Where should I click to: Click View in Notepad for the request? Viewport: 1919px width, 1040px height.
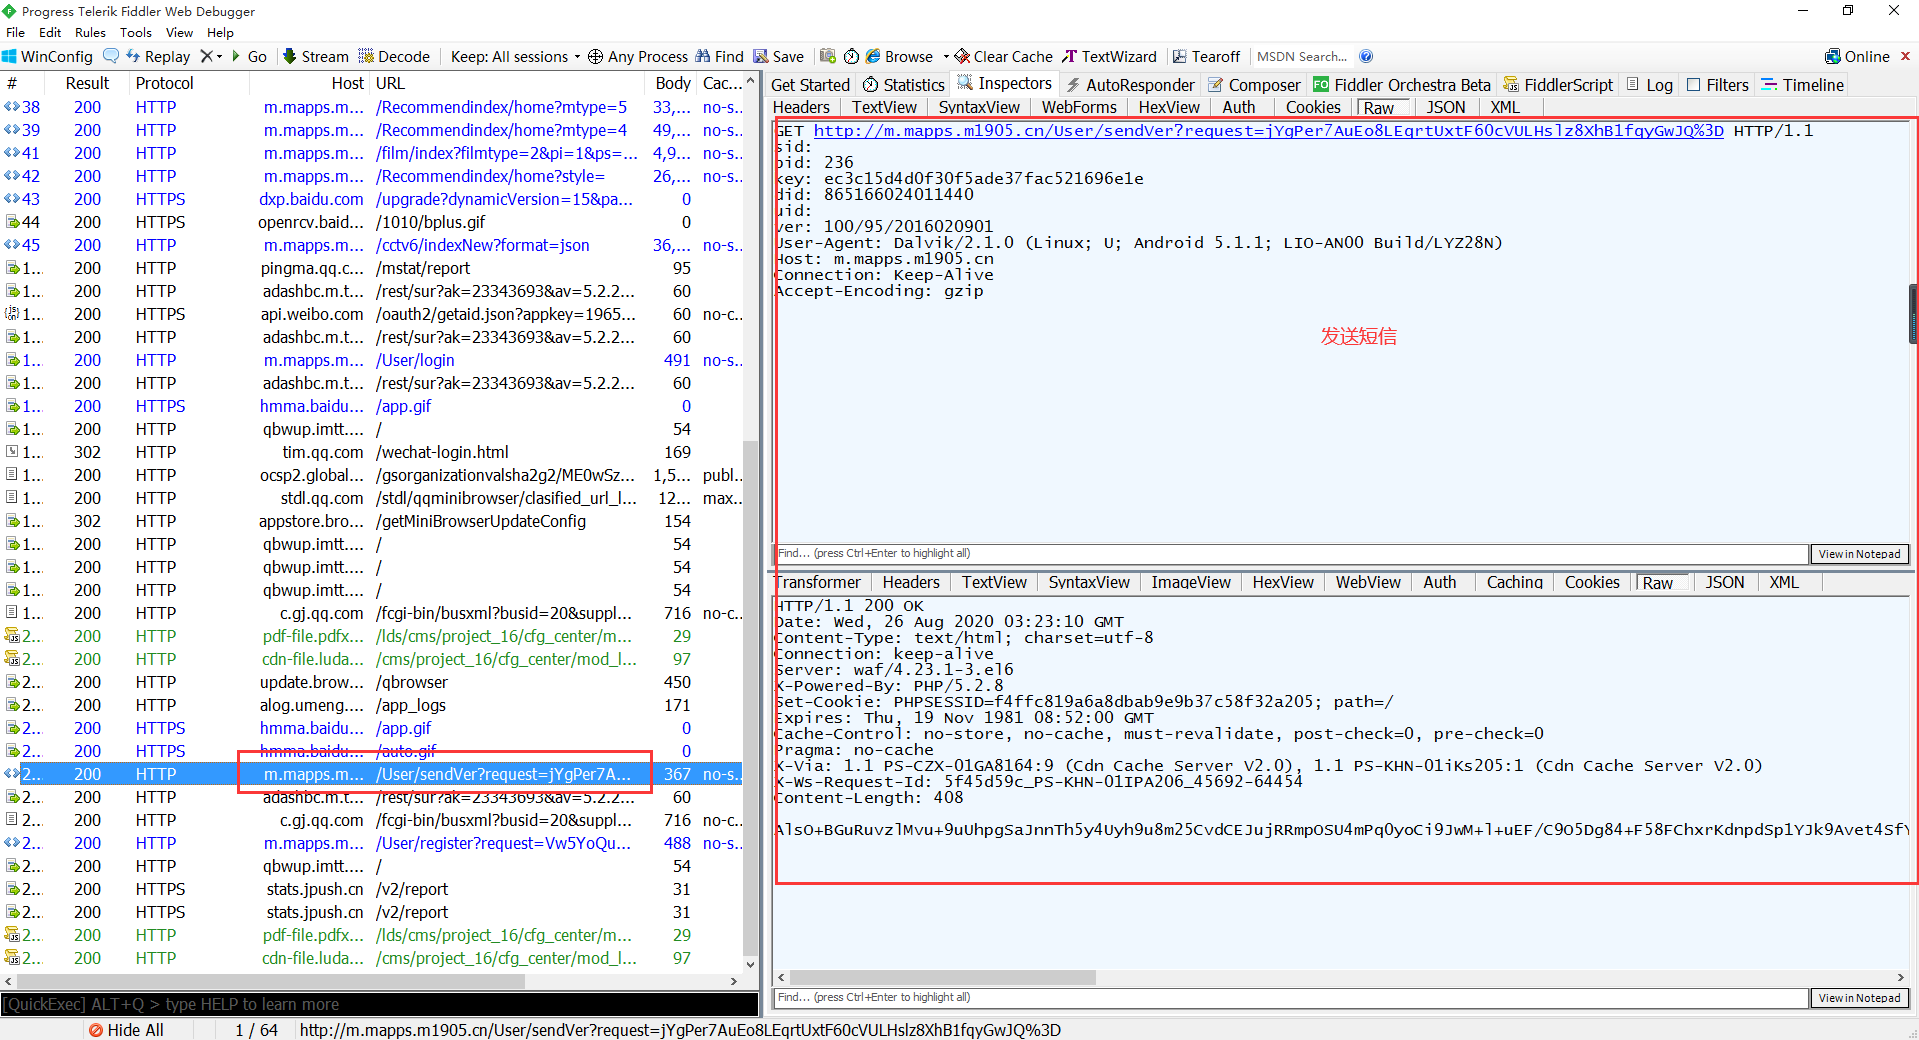tap(1859, 554)
